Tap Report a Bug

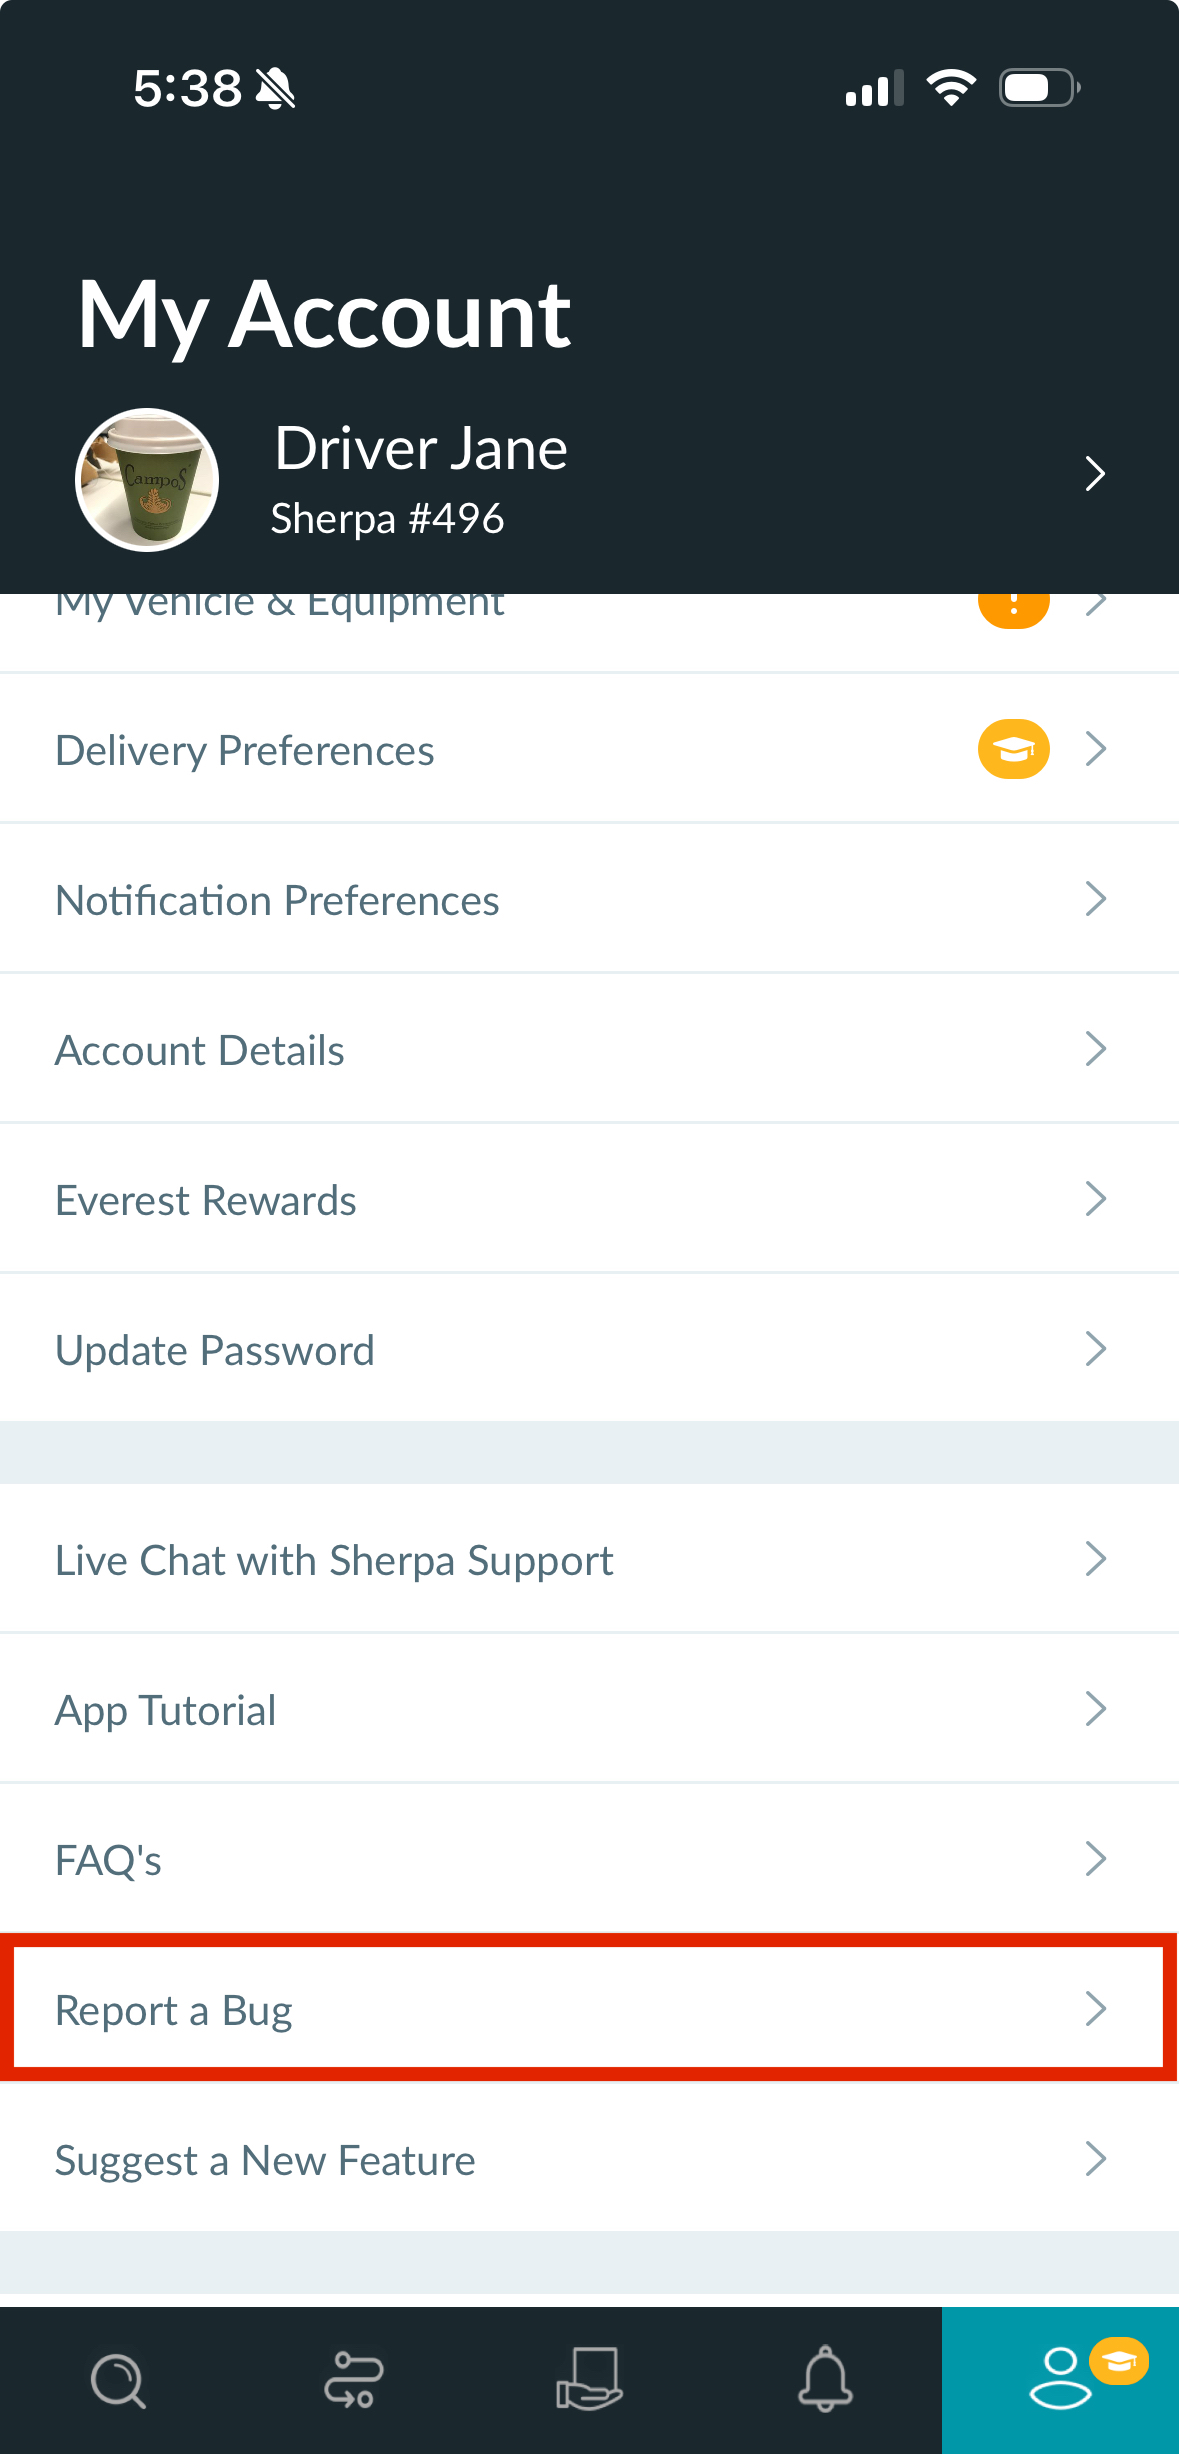tap(174, 2010)
